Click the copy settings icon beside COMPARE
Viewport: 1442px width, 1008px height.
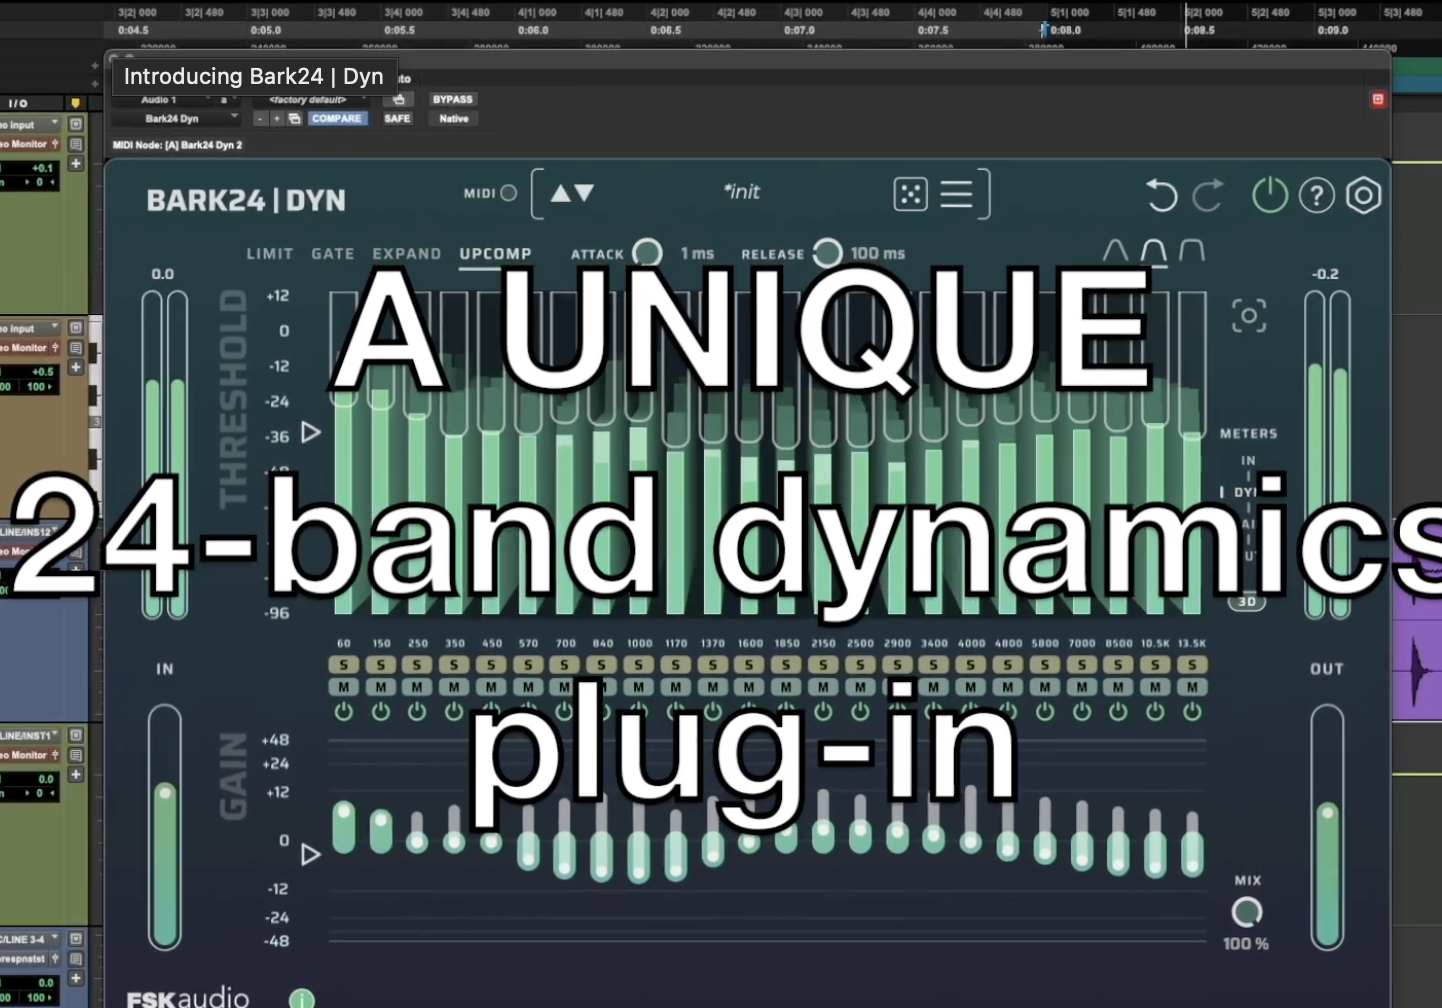coord(294,118)
